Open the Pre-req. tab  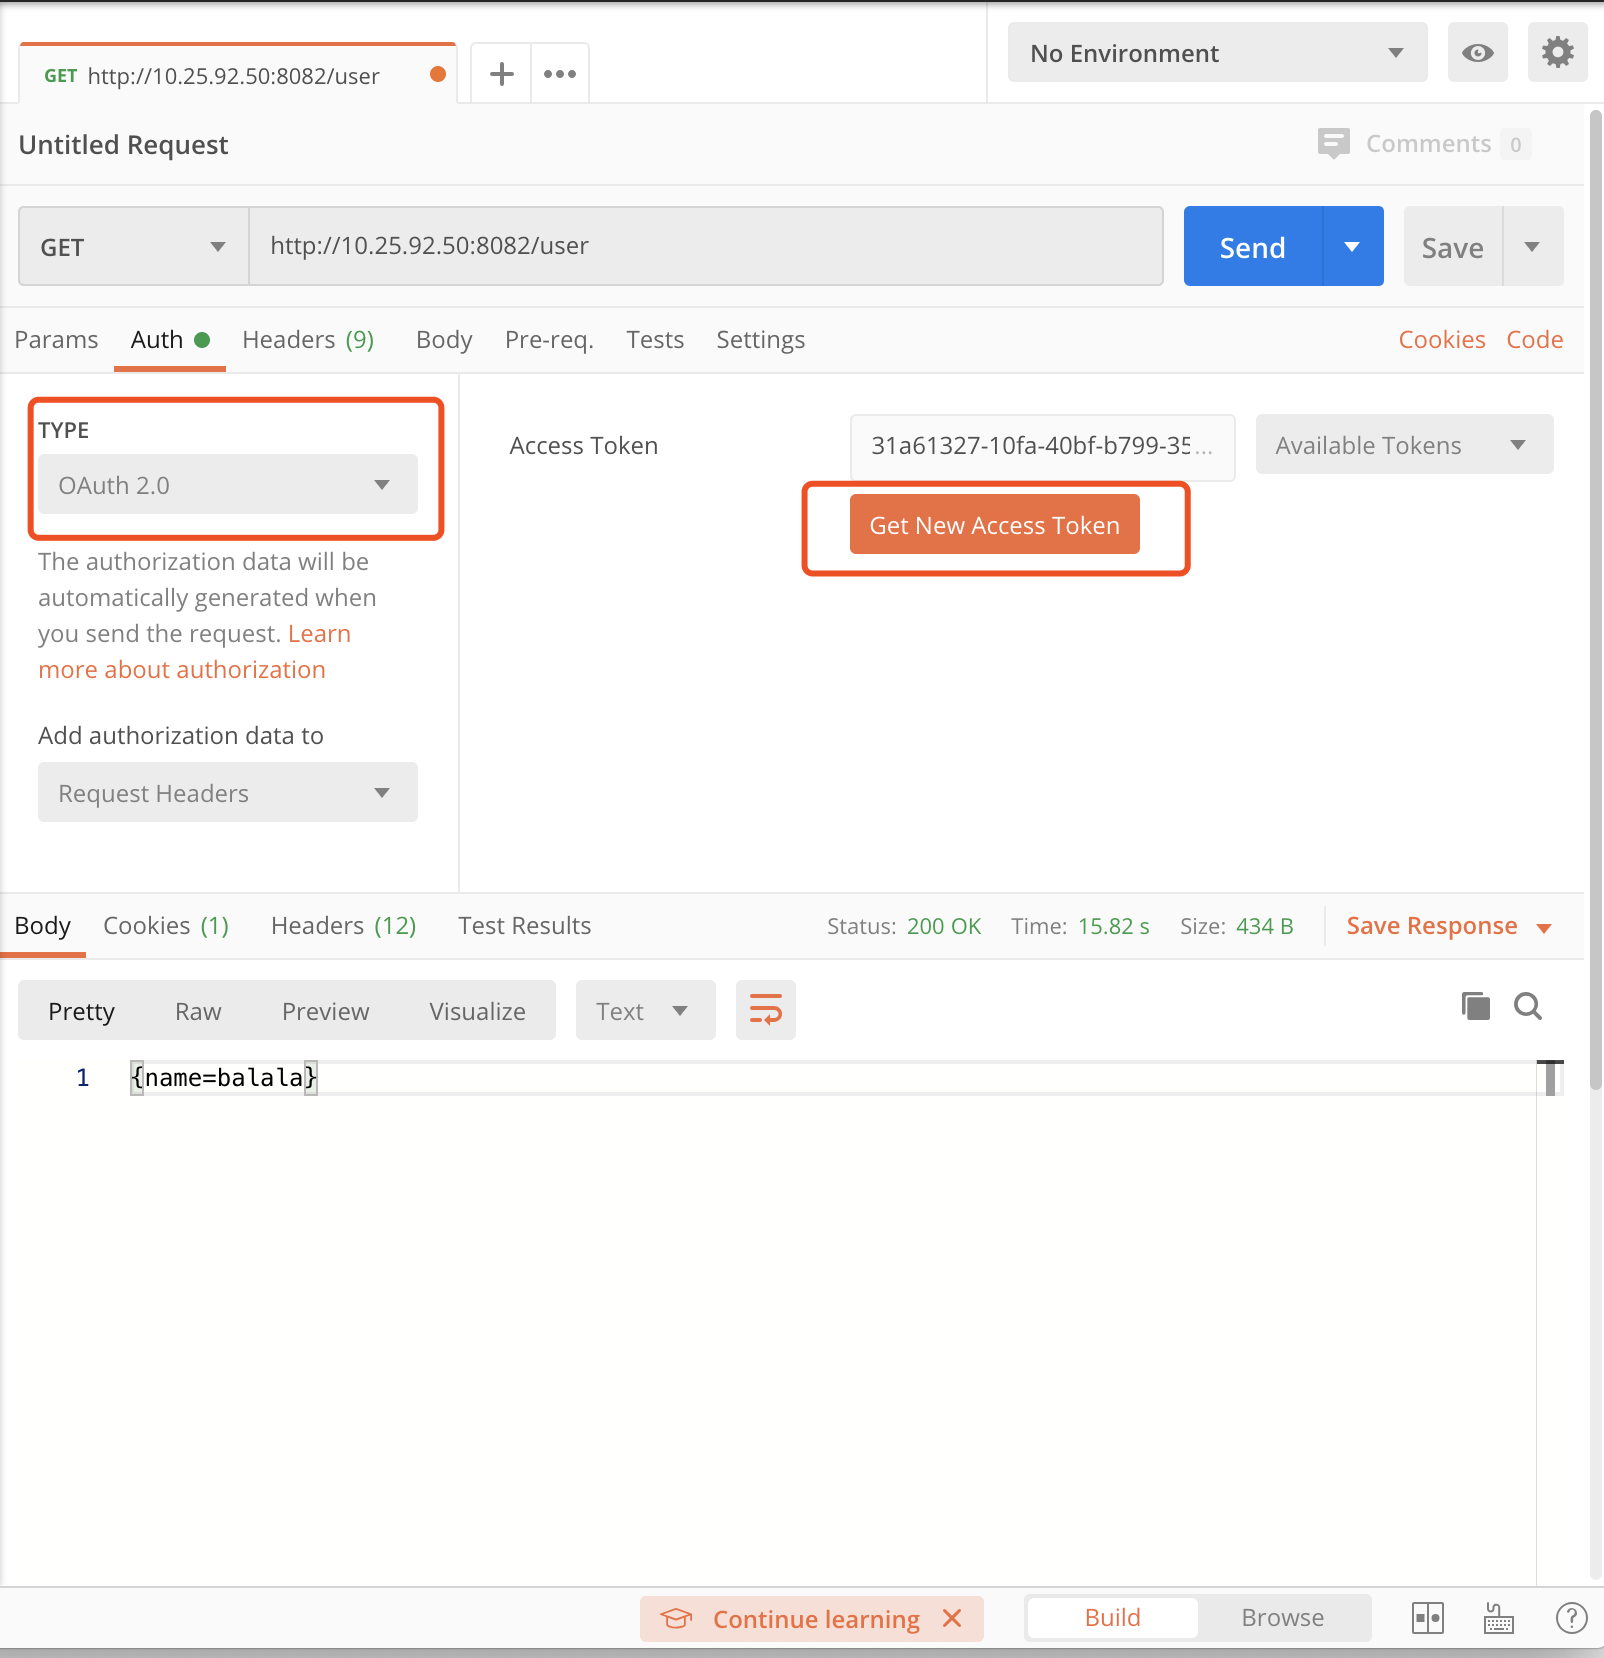tap(549, 340)
